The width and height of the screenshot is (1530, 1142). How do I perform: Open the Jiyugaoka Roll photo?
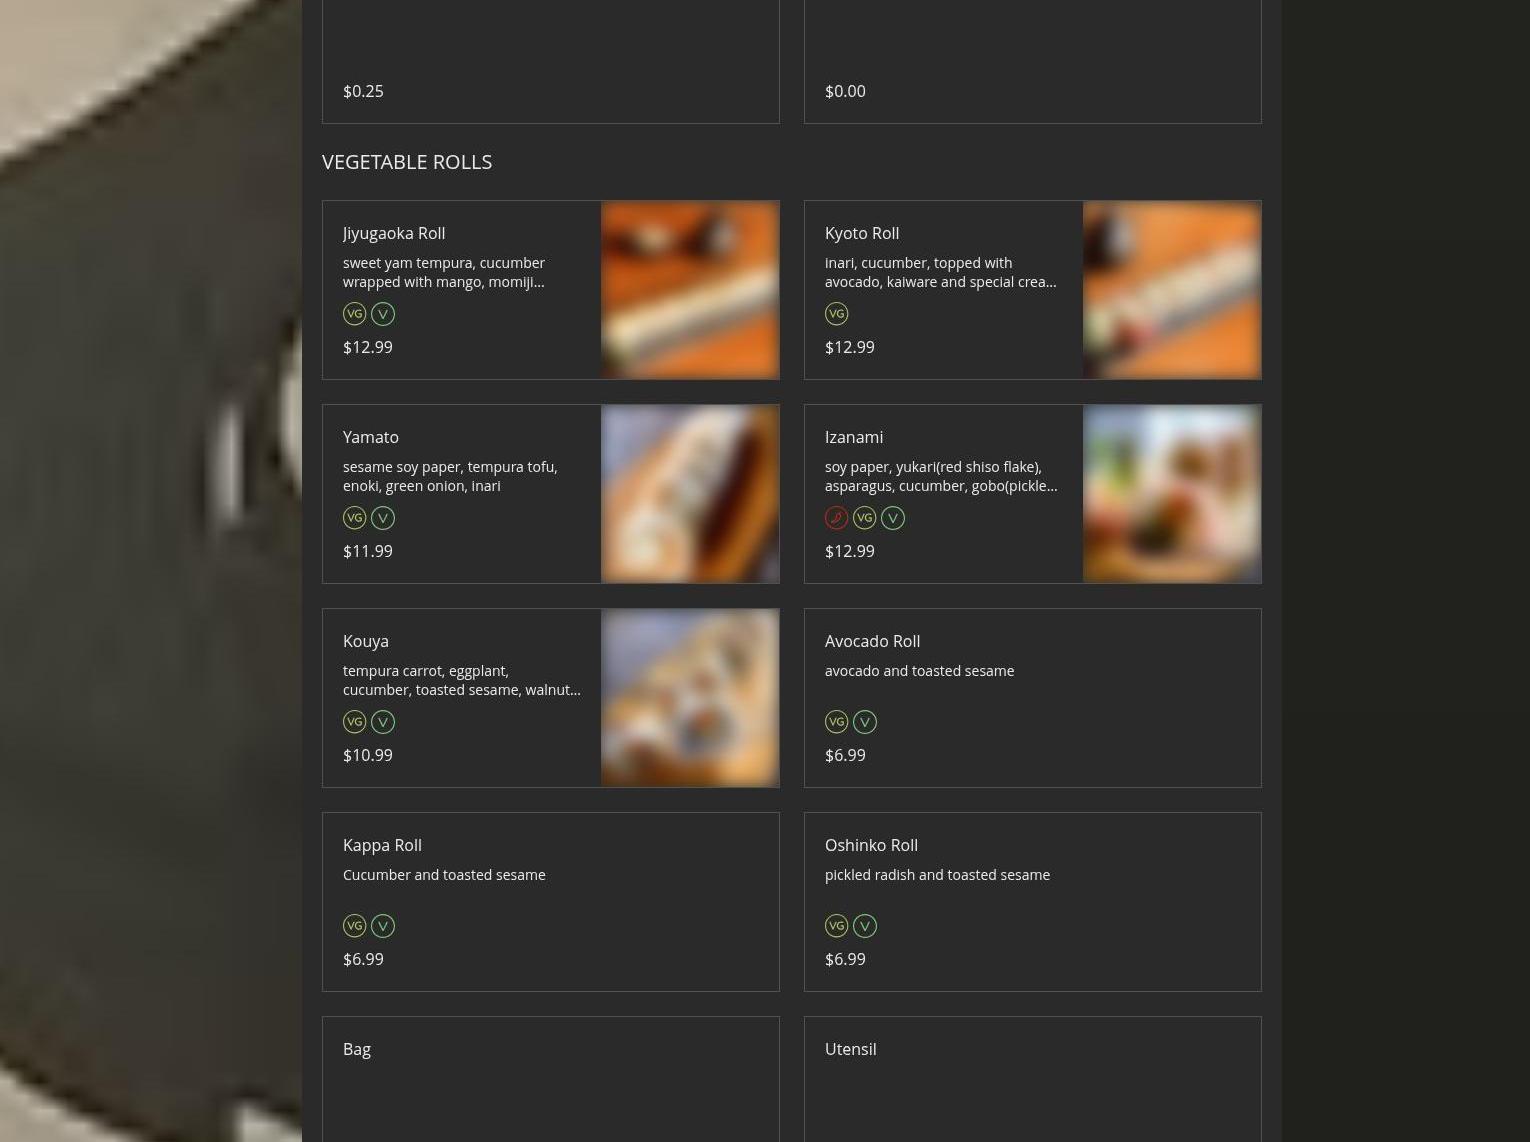point(690,290)
